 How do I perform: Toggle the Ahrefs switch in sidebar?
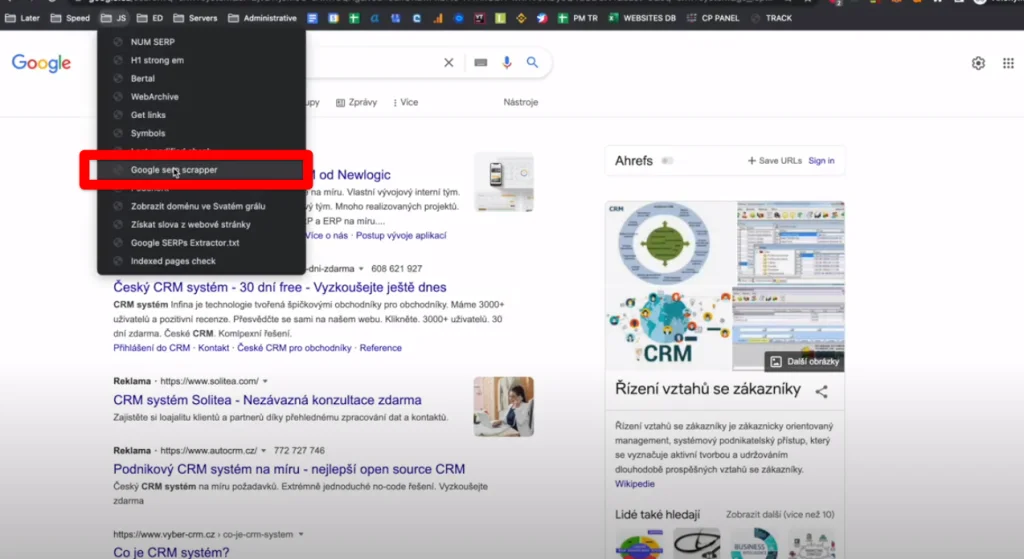pyautogui.click(x=667, y=161)
